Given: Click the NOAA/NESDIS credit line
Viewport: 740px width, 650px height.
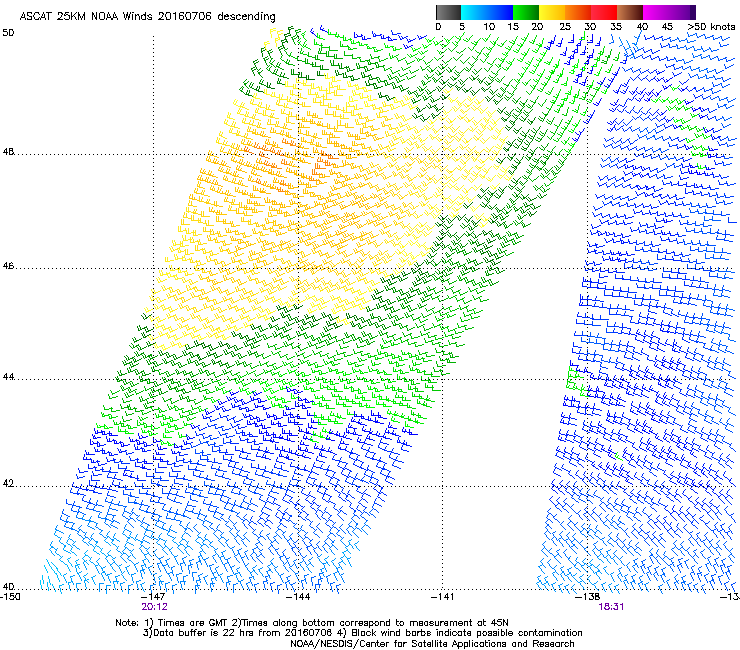Looking at the screenshot, I should tap(432, 644).
